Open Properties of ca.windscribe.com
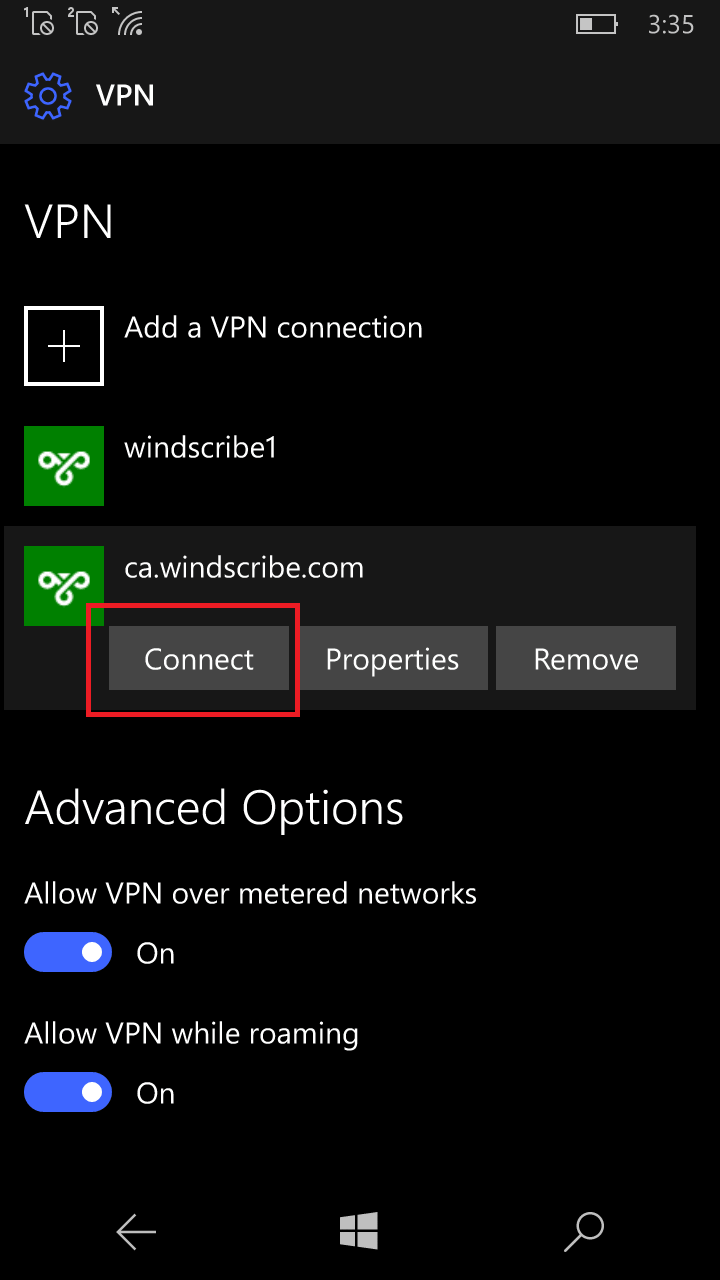This screenshot has width=720, height=1280. coord(392,659)
